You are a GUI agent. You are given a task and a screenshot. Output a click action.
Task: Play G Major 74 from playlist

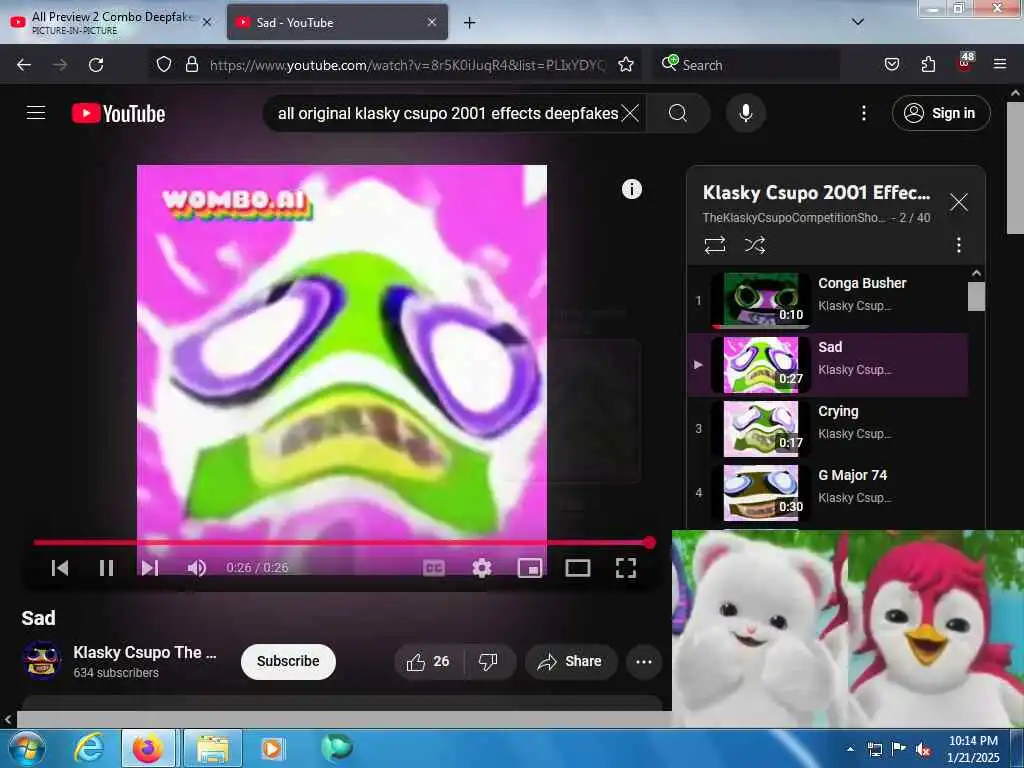827,492
